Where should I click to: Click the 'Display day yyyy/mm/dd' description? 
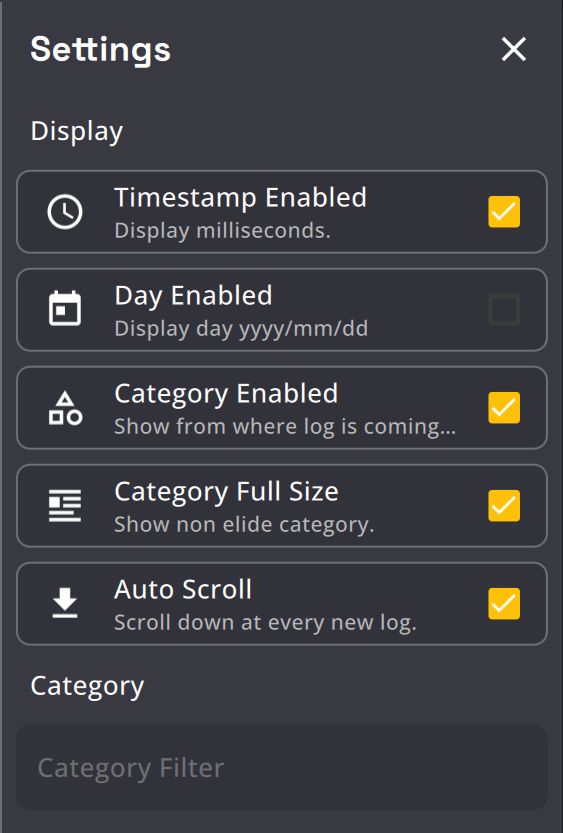point(241,329)
